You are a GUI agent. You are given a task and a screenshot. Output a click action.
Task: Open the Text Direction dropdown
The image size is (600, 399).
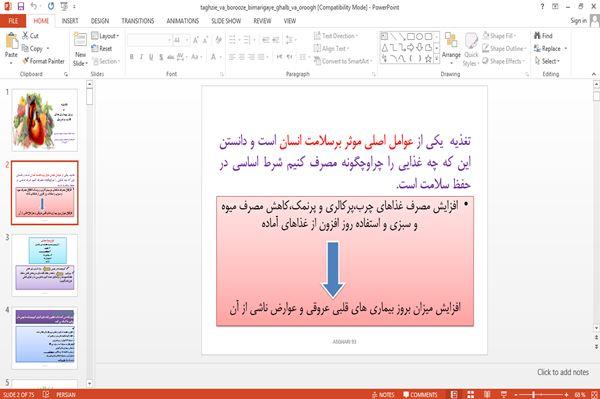(x=336, y=36)
